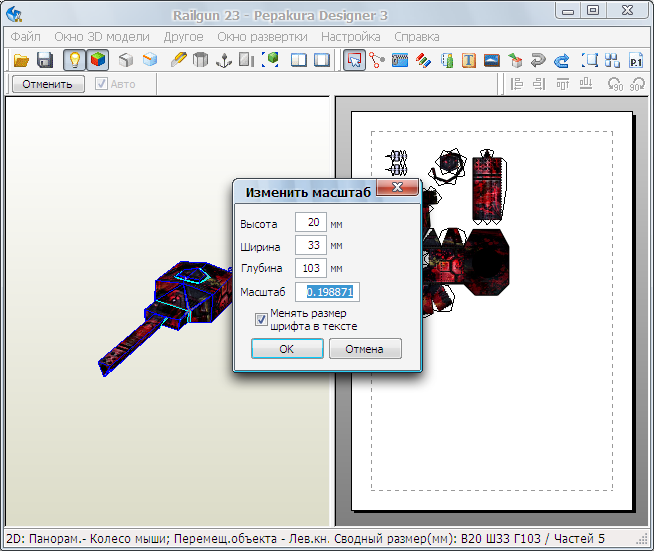The height and width of the screenshot is (551, 654).
Task: Click the gray undo arrow icon
Action: coord(538,60)
